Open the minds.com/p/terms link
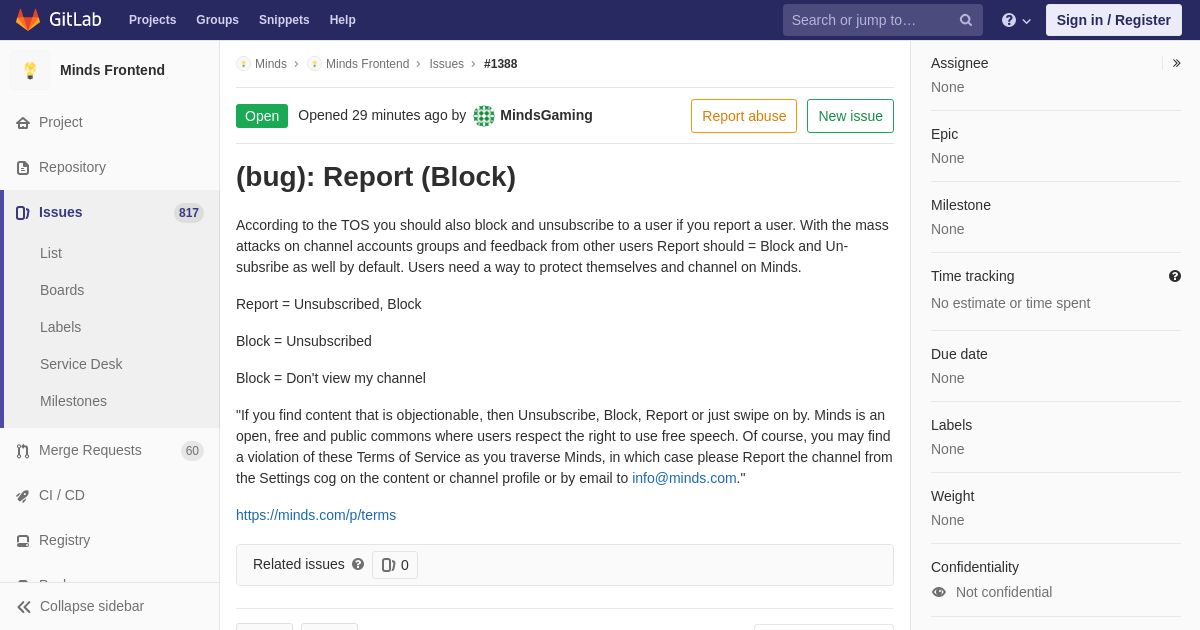This screenshot has height=630, width=1200. [316, 515]
